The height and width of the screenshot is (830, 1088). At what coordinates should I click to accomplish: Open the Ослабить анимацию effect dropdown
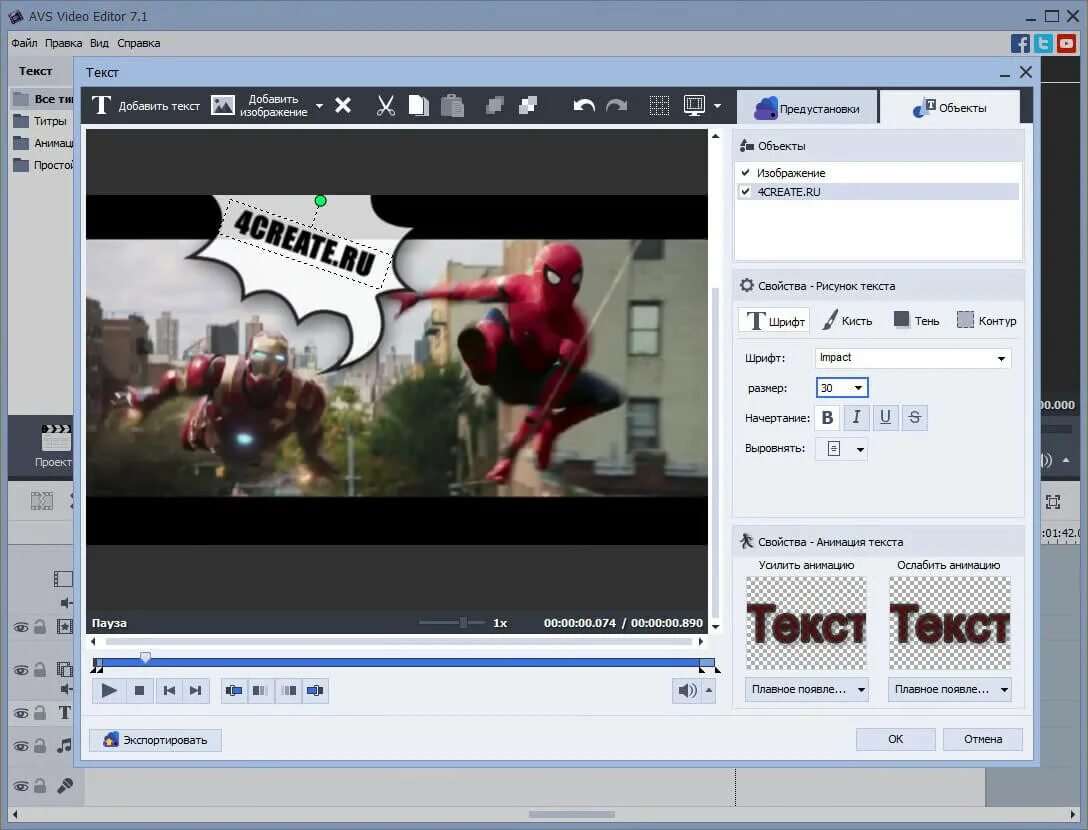coord(949,690)
